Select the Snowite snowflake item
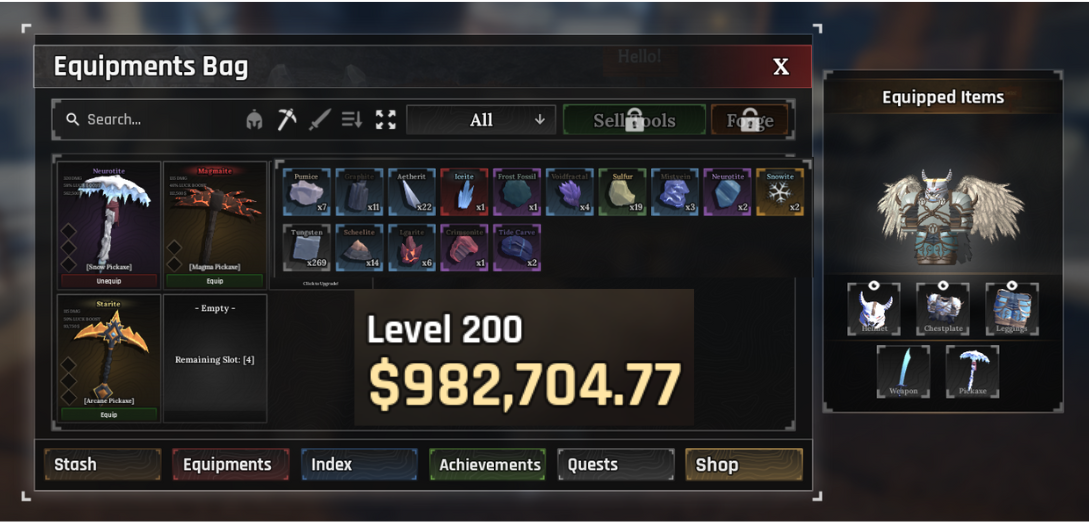This screenshot has width=1089, height=522. 780,192
